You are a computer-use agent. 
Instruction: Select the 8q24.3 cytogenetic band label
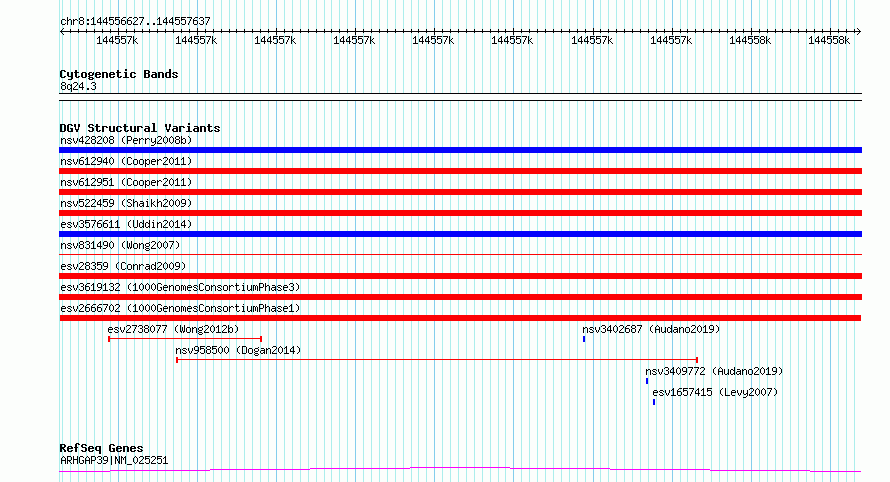click(78, 86)
